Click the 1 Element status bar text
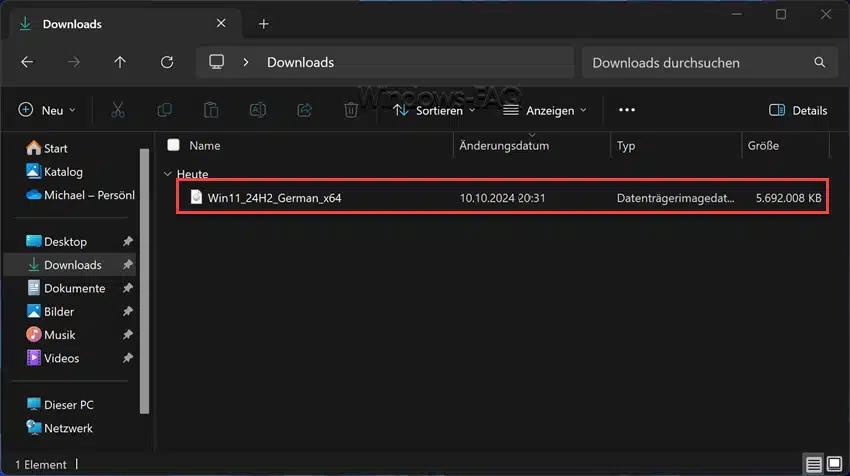The image size is (850, 476). point(41,465)
